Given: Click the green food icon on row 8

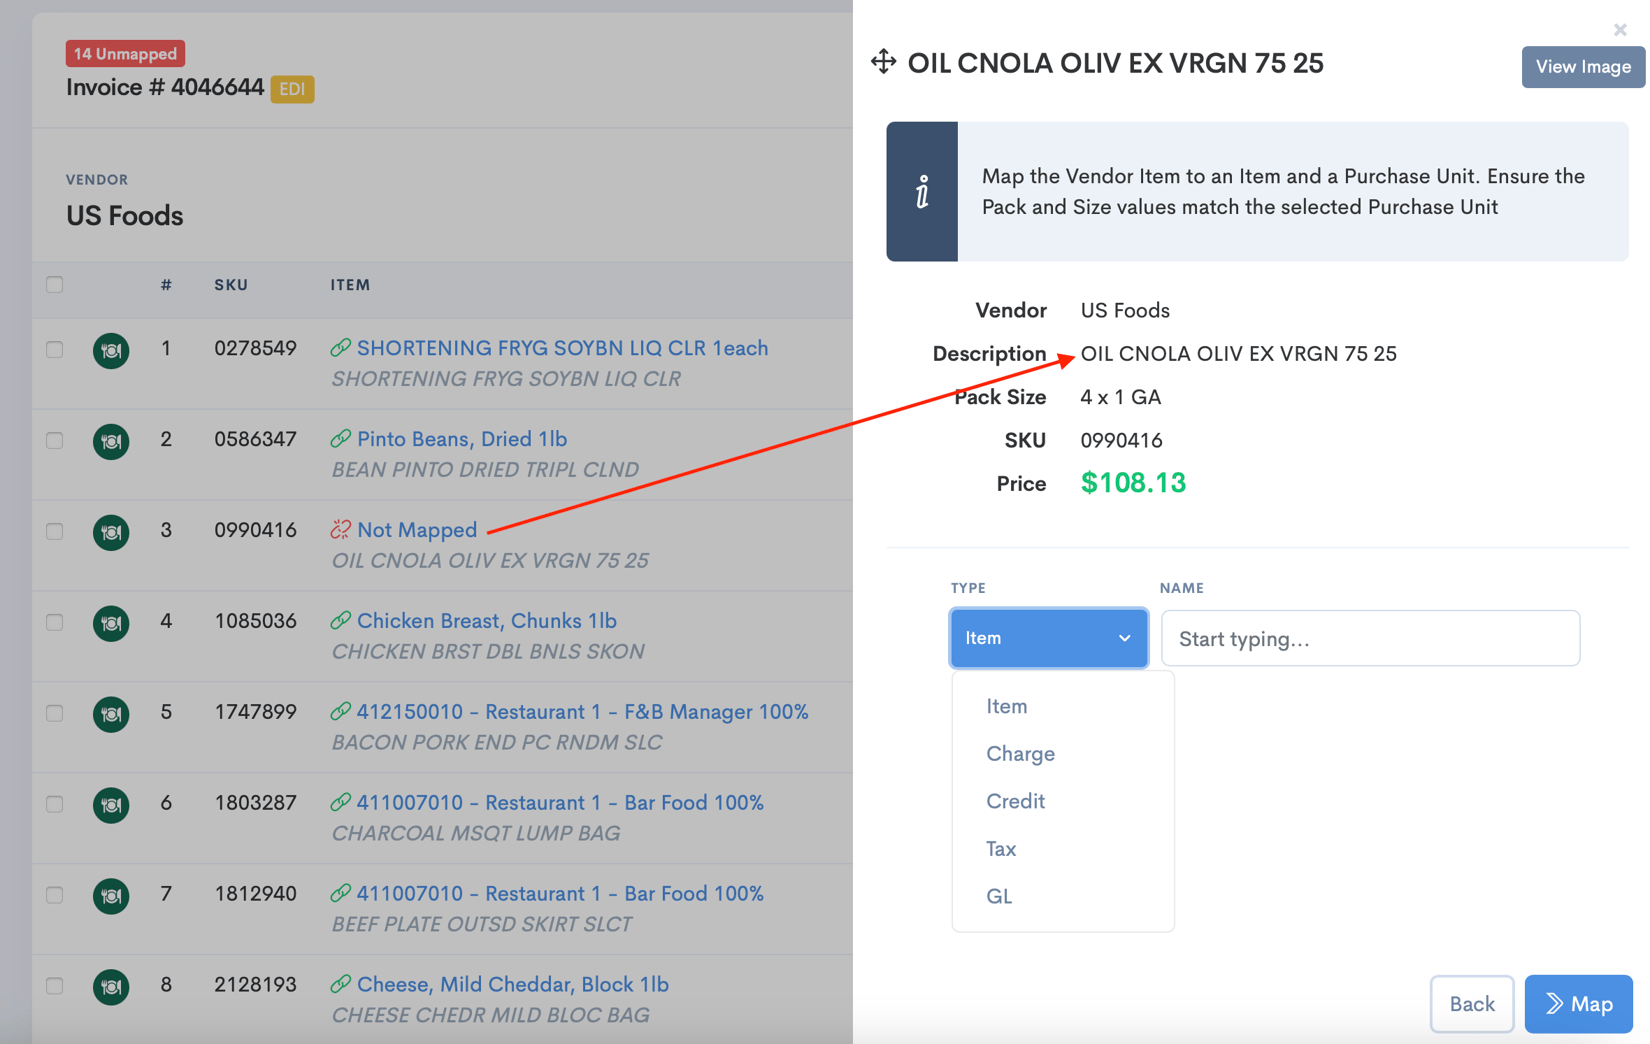Looking at the screenshot, I should click(111, 986).
